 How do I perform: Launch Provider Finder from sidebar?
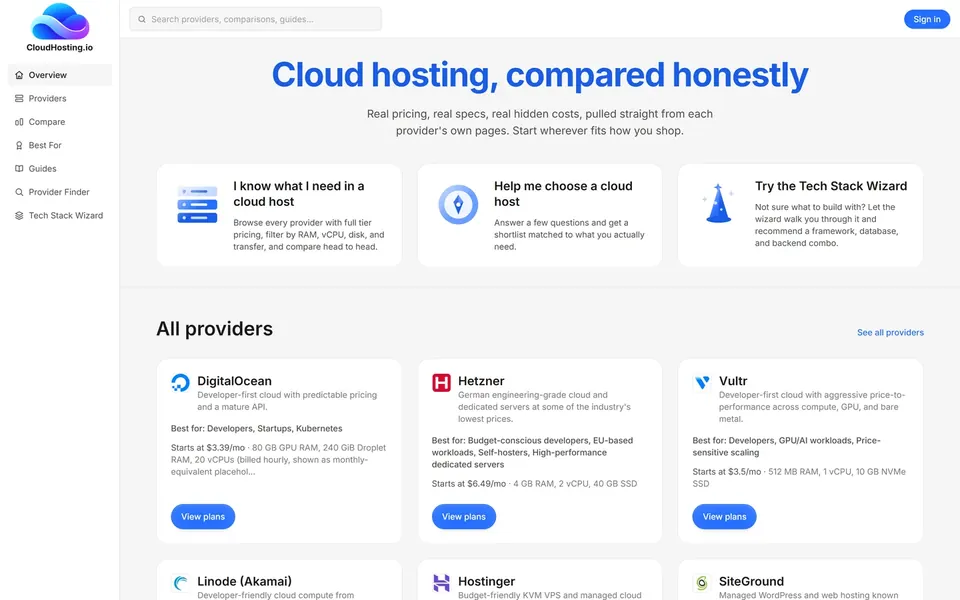pyautogui.click(x=60, y=192)
